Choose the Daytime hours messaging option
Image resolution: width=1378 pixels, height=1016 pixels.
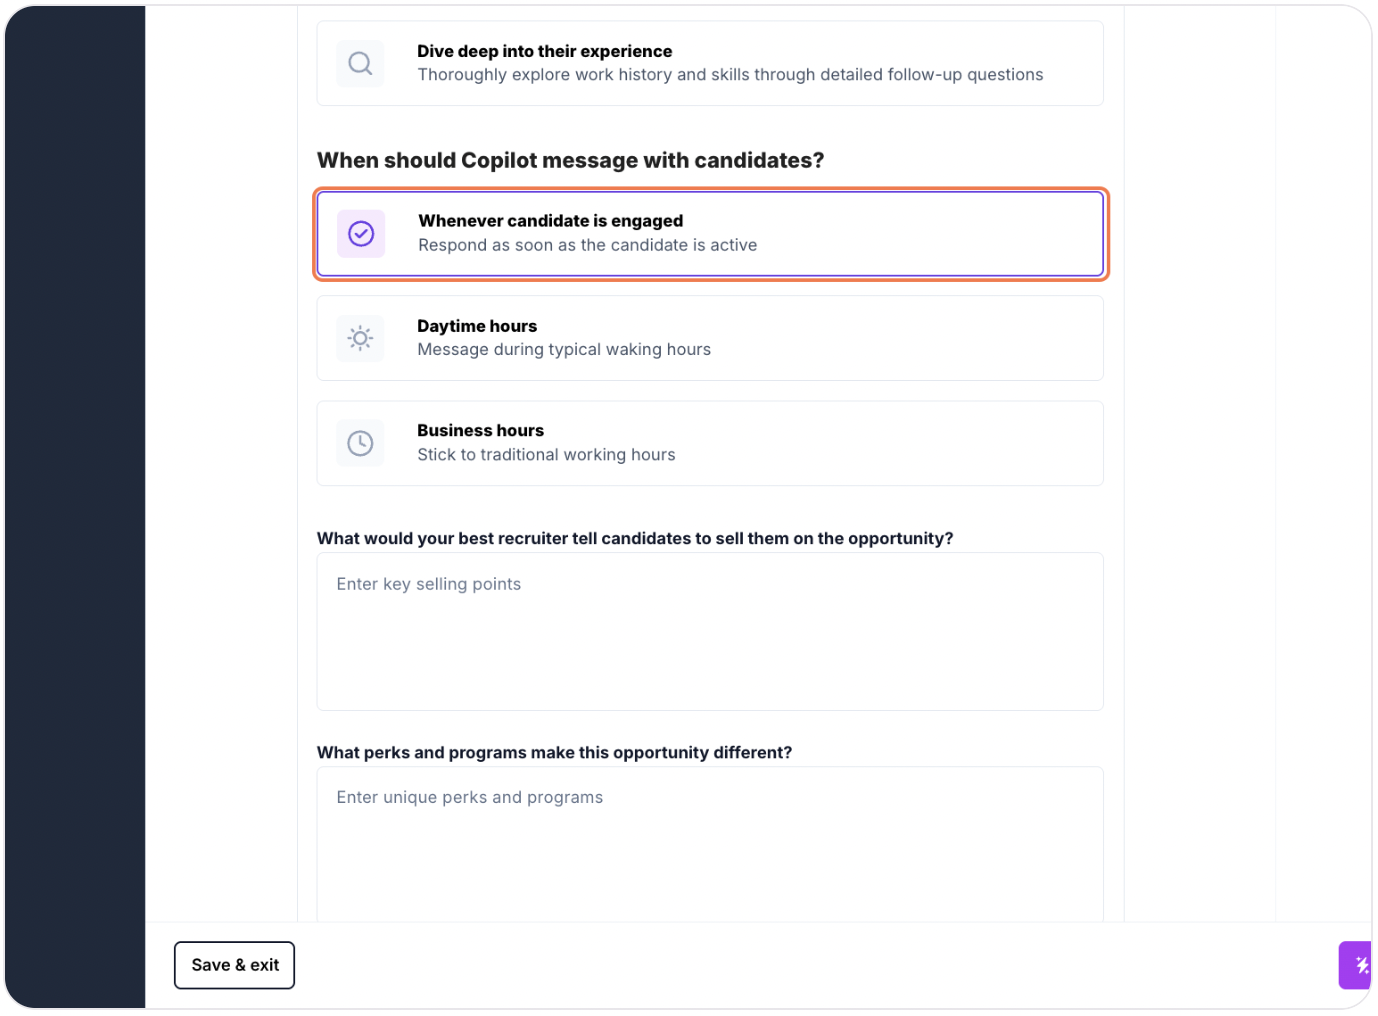(x=710, y=338)
